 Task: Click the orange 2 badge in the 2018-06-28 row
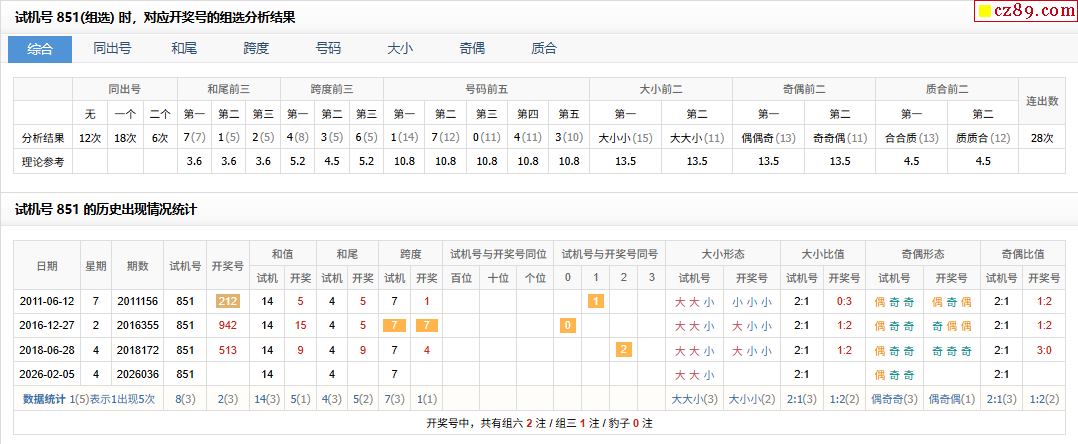[624, 350]
